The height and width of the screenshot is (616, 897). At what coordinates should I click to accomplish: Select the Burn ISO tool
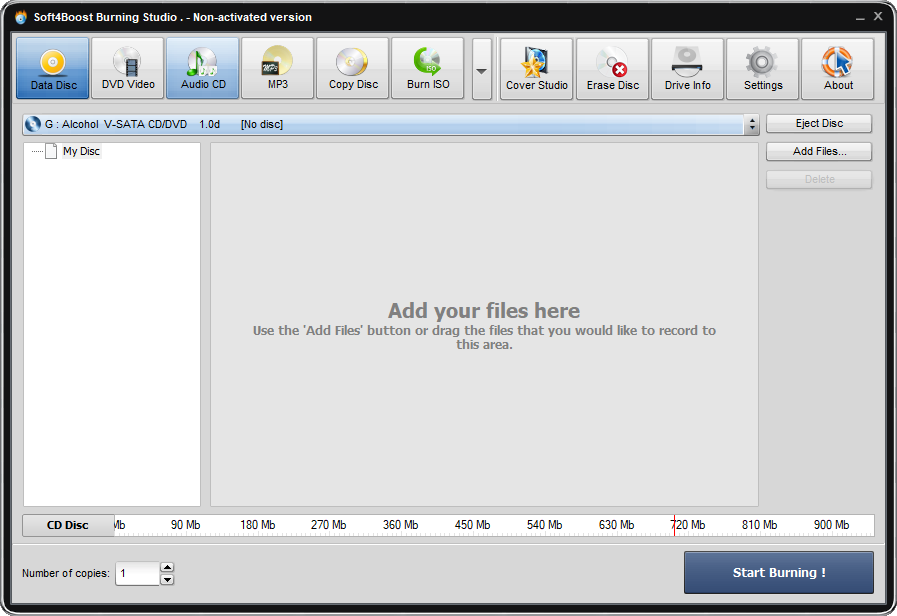[x=427, y=68]
